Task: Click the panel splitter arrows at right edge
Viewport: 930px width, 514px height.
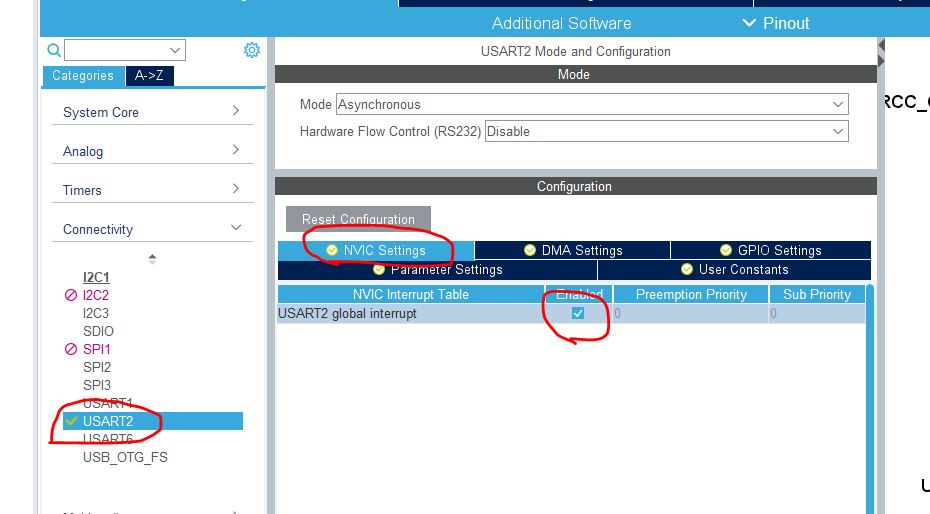Action: click(881, 53)
